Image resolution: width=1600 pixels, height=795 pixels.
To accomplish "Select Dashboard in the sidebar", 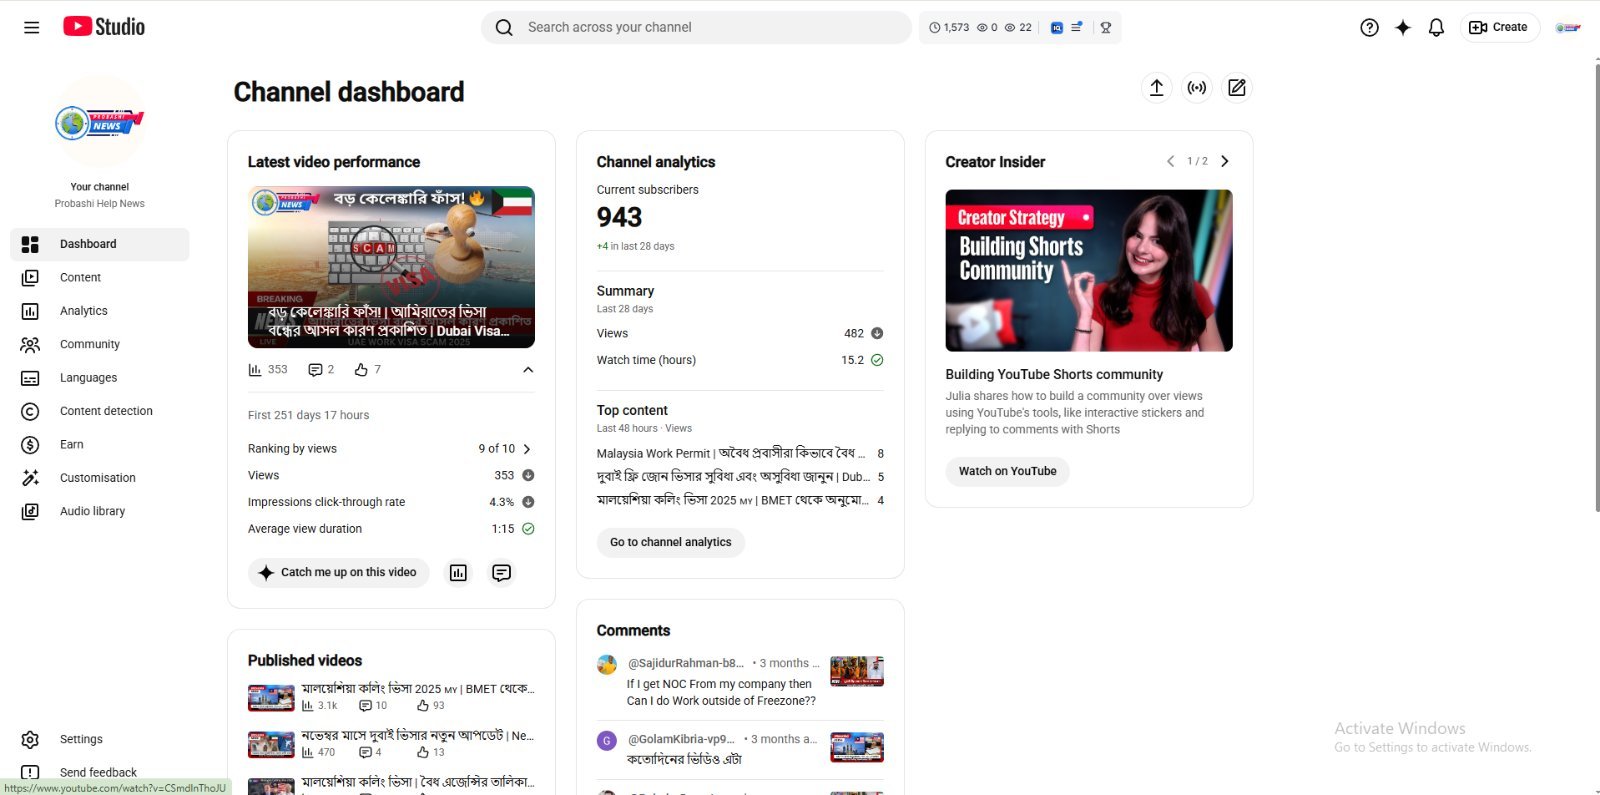I will (99, 244).
